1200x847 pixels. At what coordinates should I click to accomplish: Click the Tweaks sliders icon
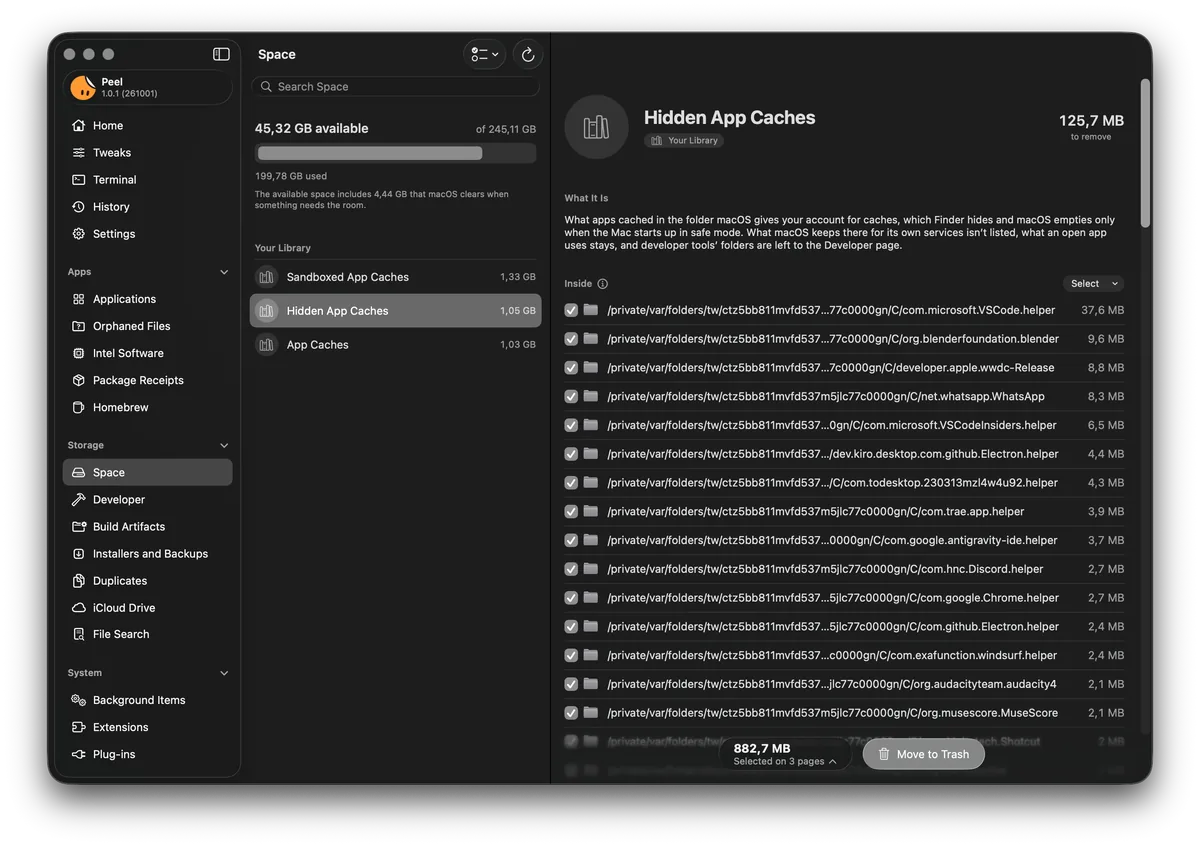(x=79, y=153)
